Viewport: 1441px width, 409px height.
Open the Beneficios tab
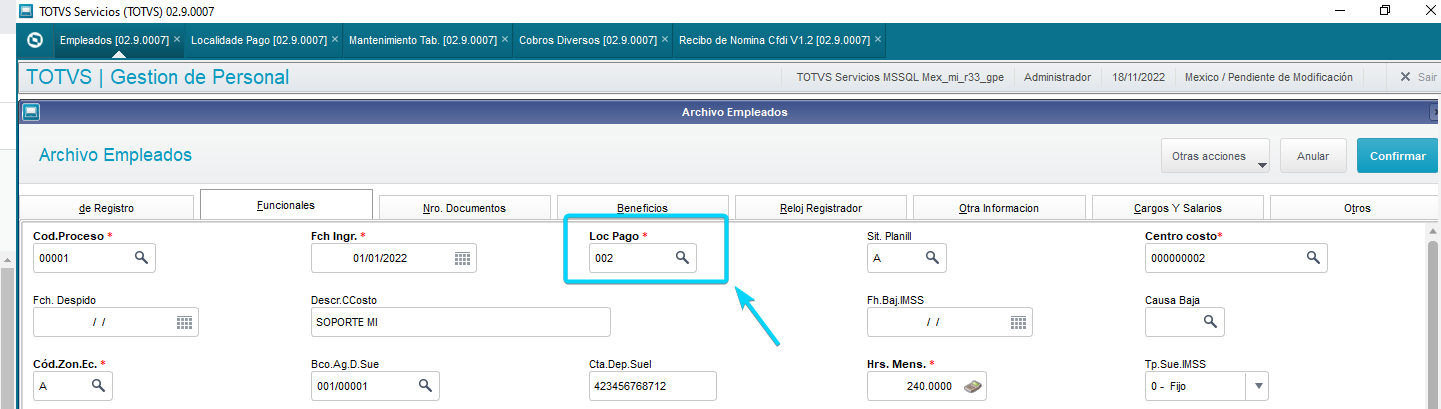642,208
